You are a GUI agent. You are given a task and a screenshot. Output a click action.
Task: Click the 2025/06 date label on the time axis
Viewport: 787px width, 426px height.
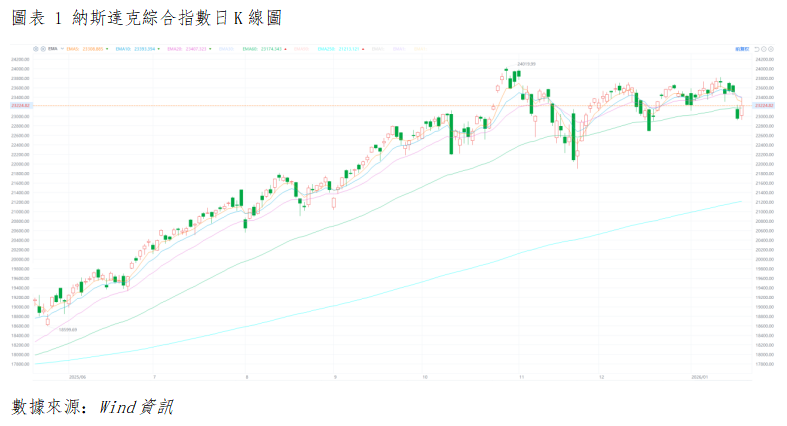(x=77, y=377)
